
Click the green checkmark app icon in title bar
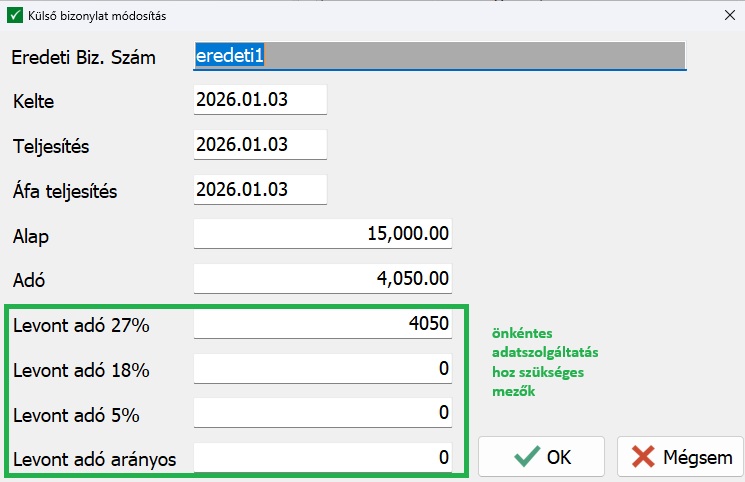[x=15, y=15]
